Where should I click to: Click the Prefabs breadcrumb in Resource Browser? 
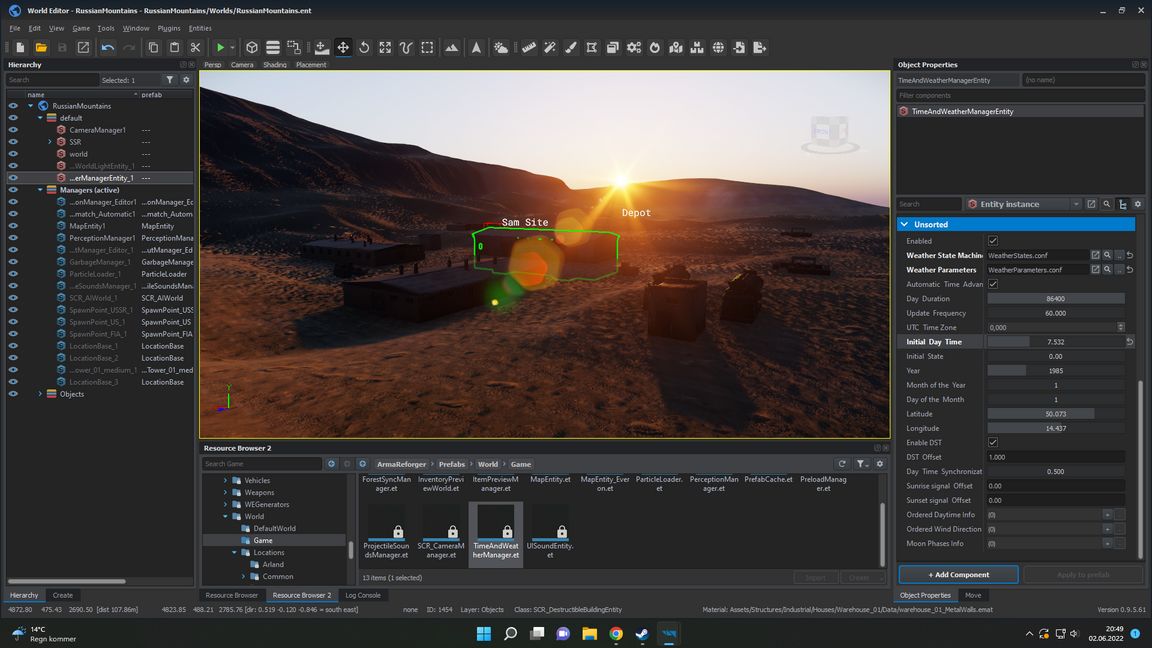pyautogui.click(x=451, y=464)
